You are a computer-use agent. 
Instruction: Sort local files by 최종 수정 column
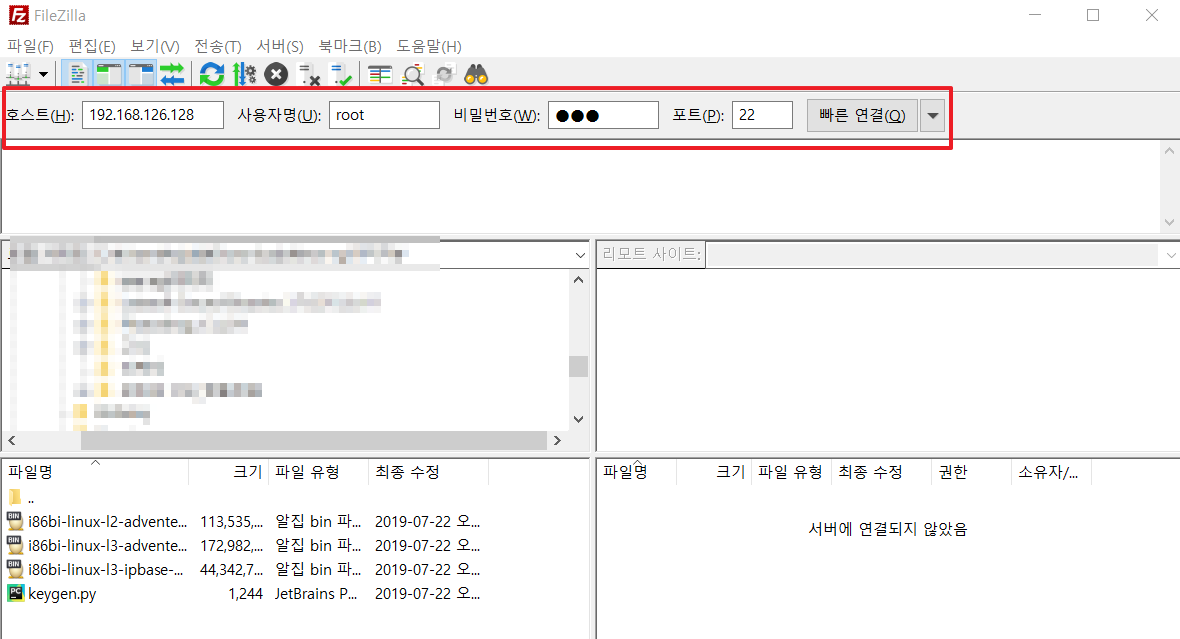[x=428, y=472]
